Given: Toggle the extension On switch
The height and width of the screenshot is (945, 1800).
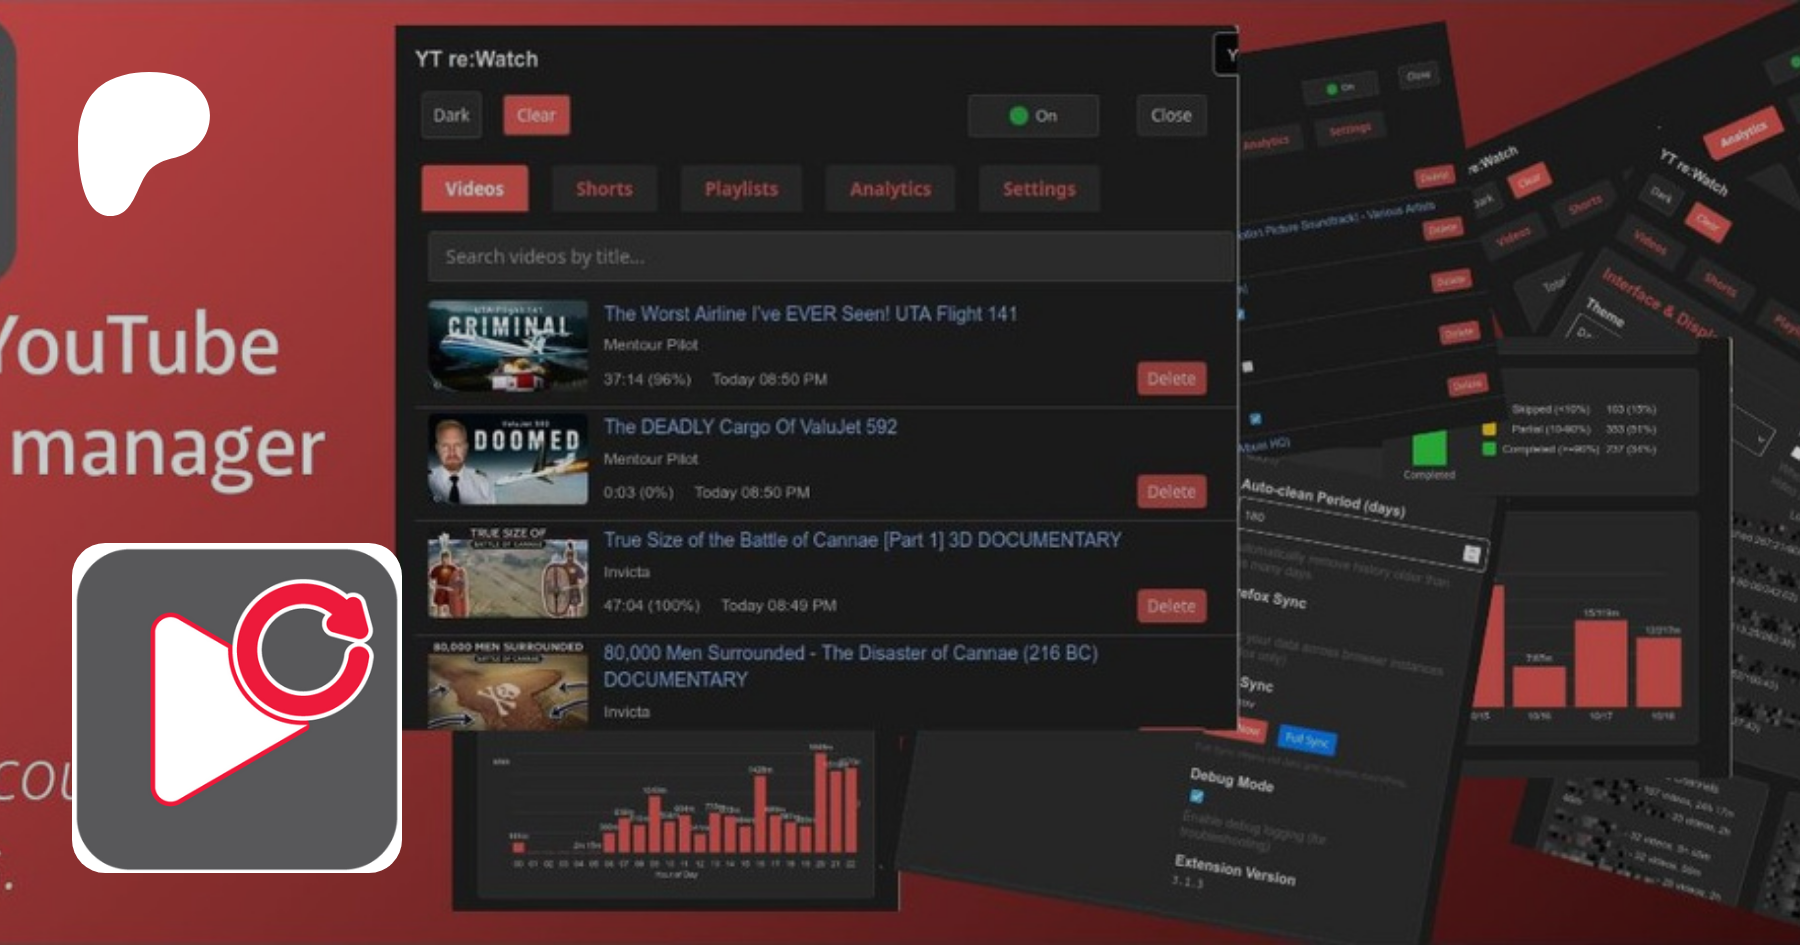Looking at the screenshot, I should pos(1033,116).
